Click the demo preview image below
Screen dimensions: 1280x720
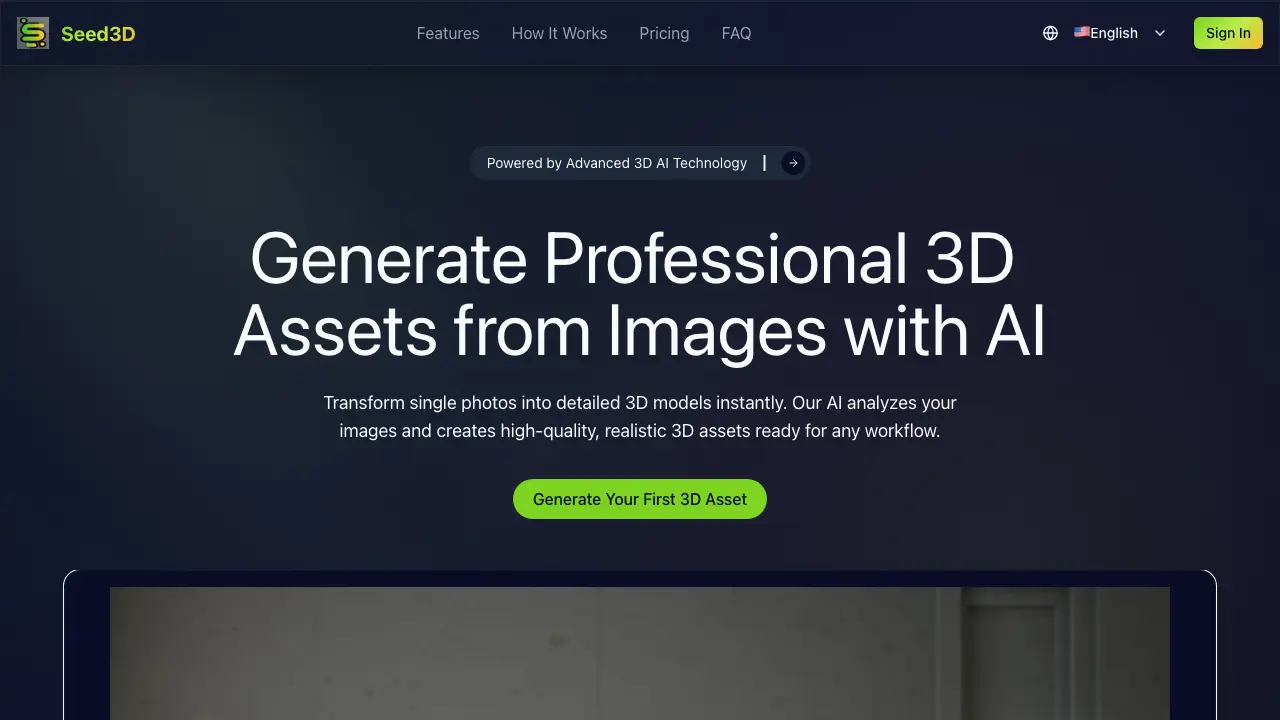pos(640,653)
